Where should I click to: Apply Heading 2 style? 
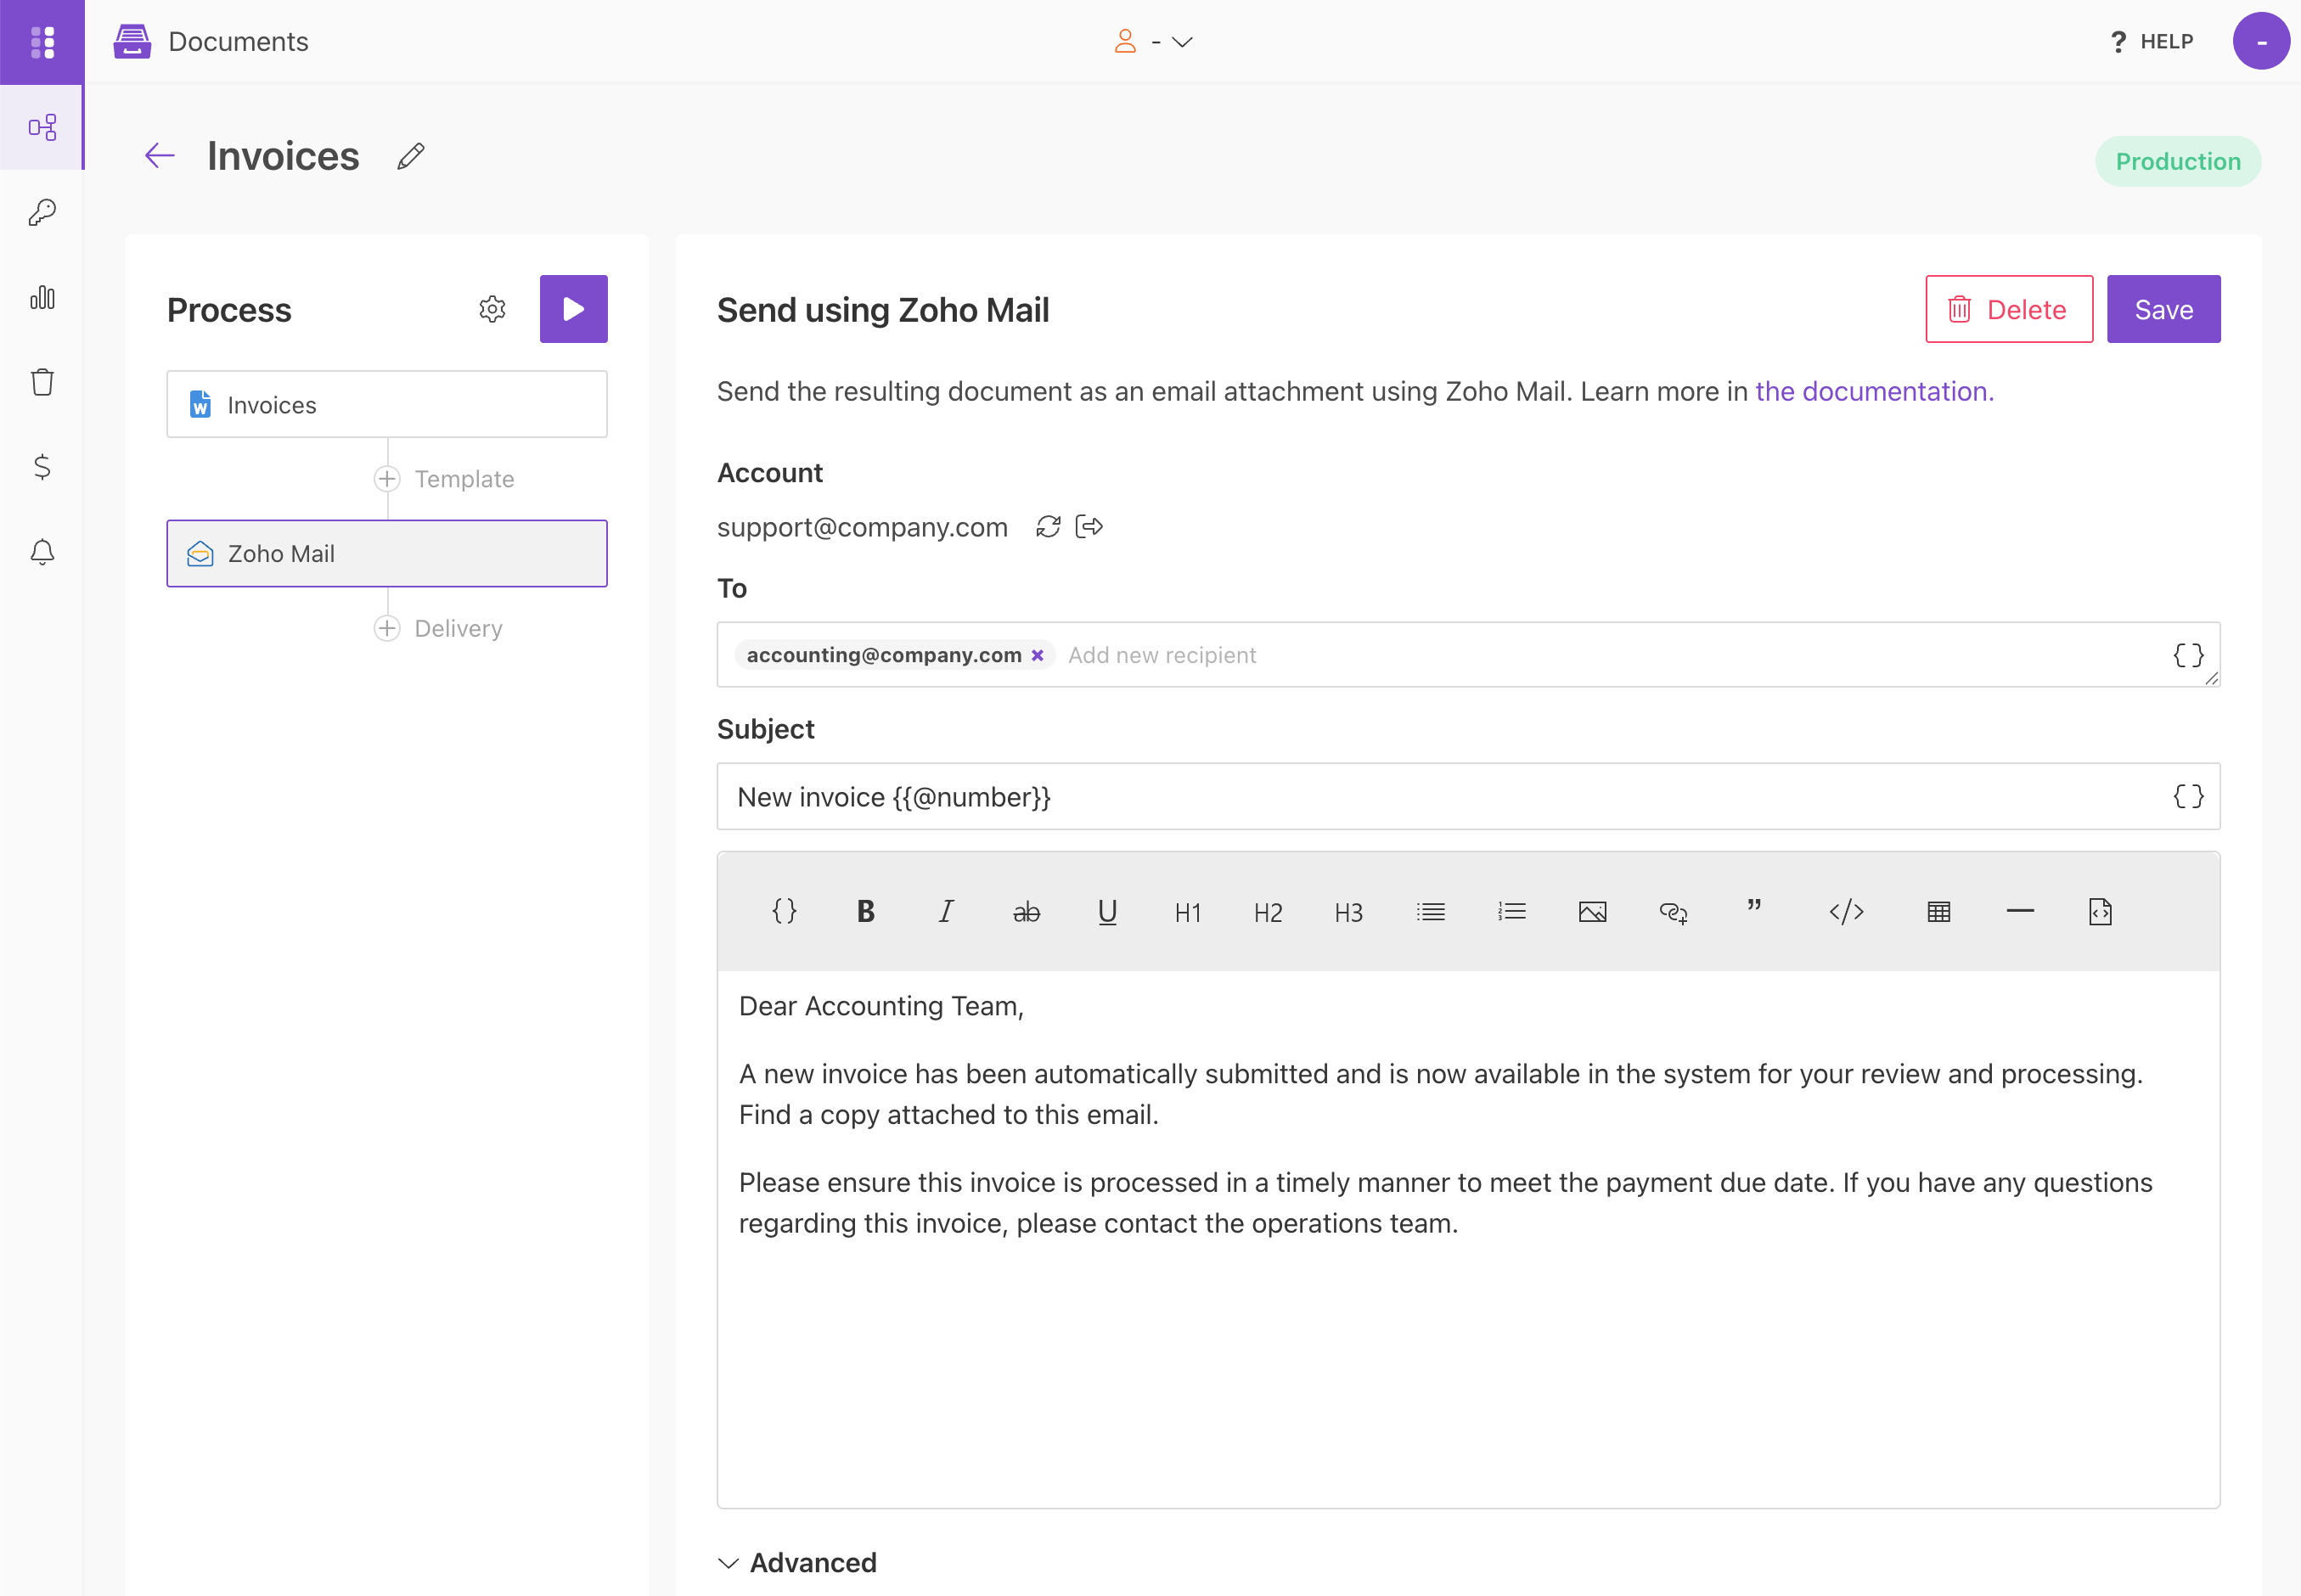(1268, 912)
